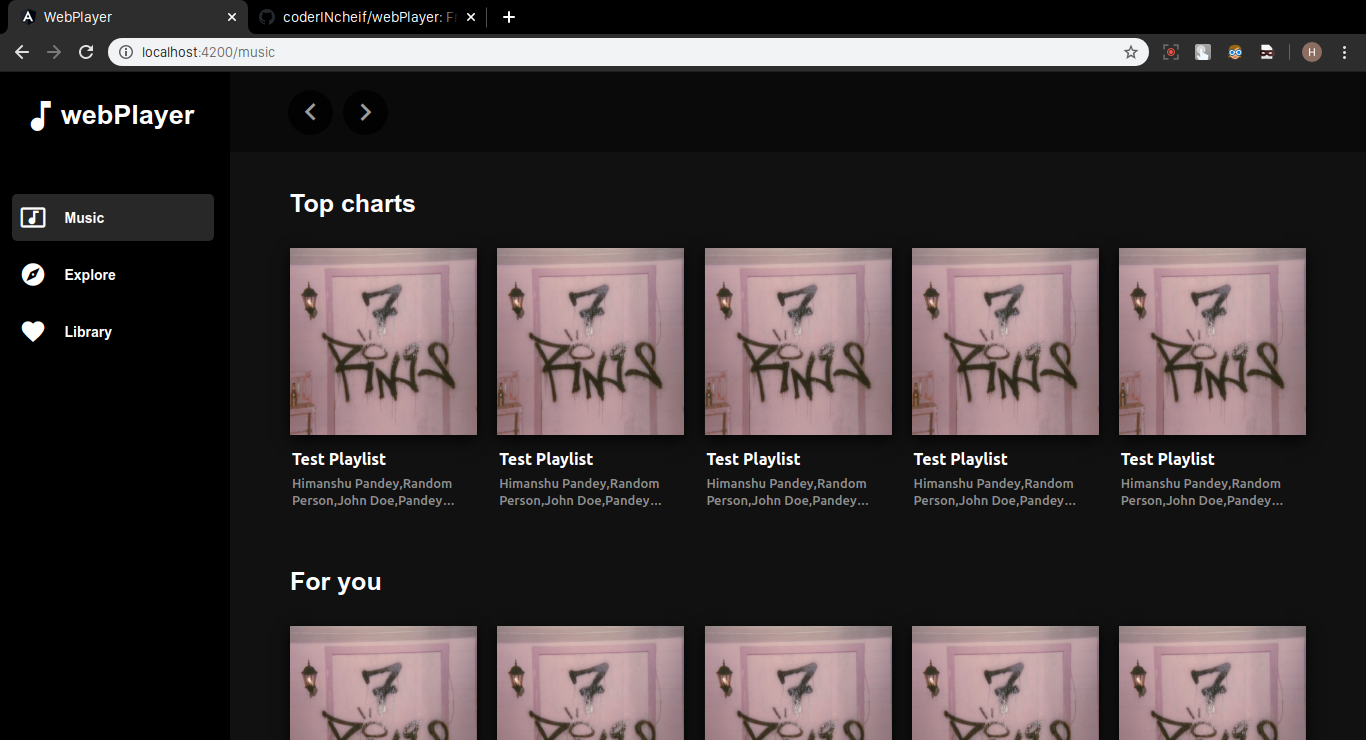
Task: Bookmark this page with the star icon
Action: click(1131, 52)
